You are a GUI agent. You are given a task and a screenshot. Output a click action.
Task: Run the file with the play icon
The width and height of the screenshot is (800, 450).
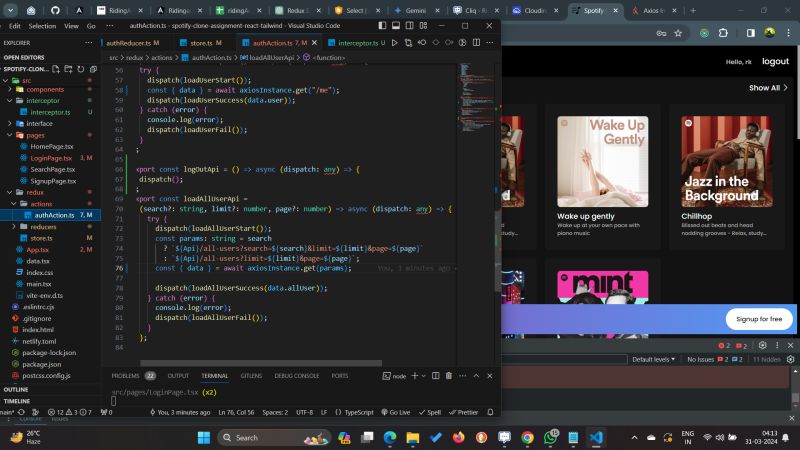click(394, 43)
